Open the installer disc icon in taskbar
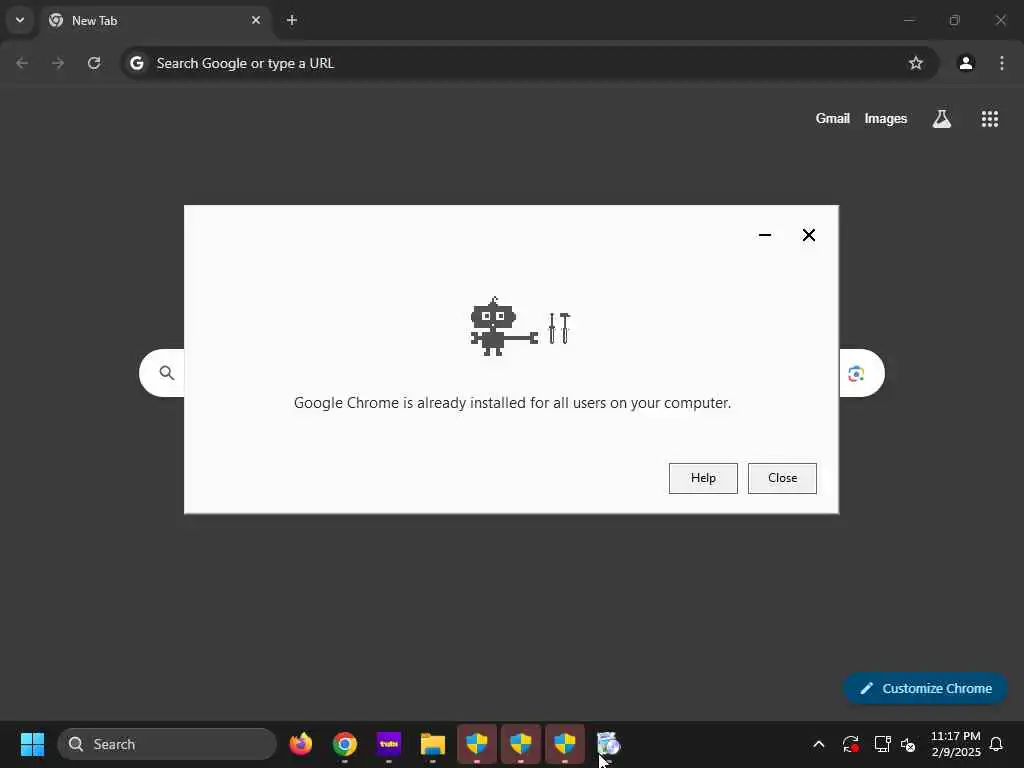 608,744
